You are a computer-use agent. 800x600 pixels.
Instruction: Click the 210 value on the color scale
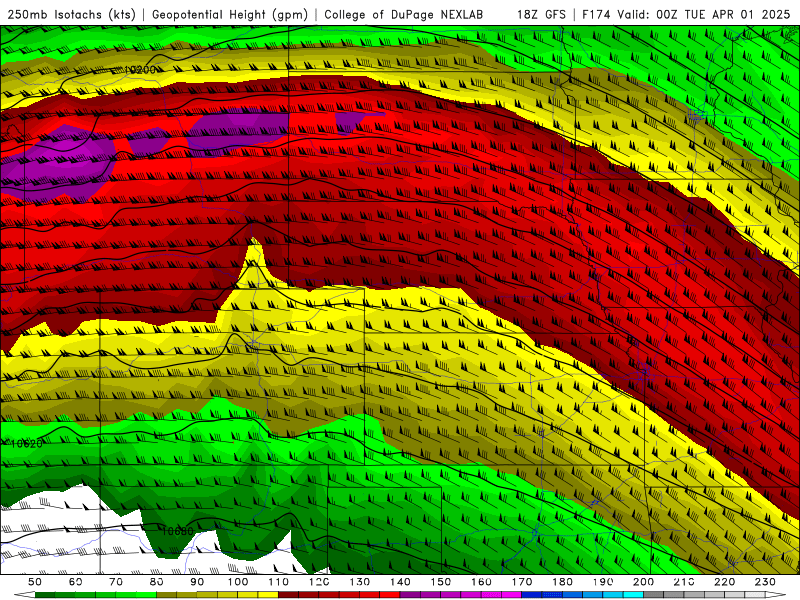(x=684, y=582)
